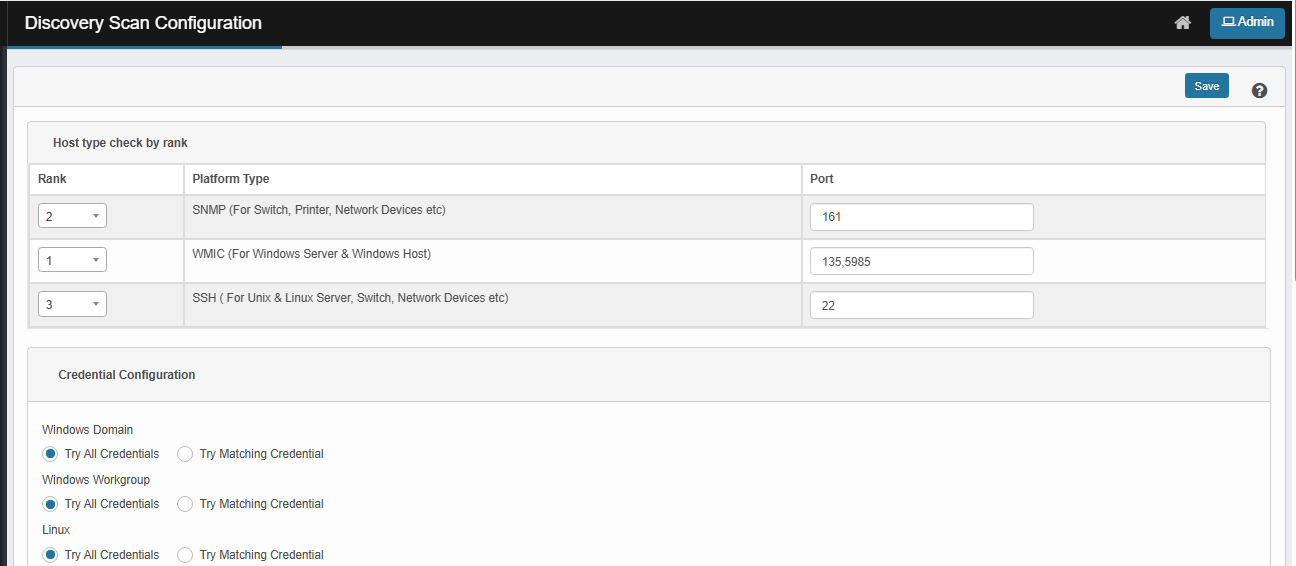Image resolution: width=1296 pixels, height=566 pixels.
Task: Open the SNMP rank dropdown
Action: coord(72,217)
